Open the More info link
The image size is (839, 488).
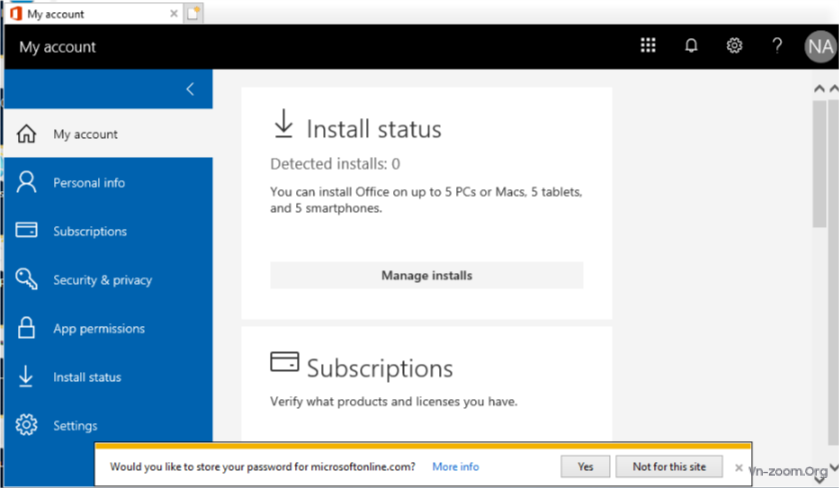coord(455,467)
